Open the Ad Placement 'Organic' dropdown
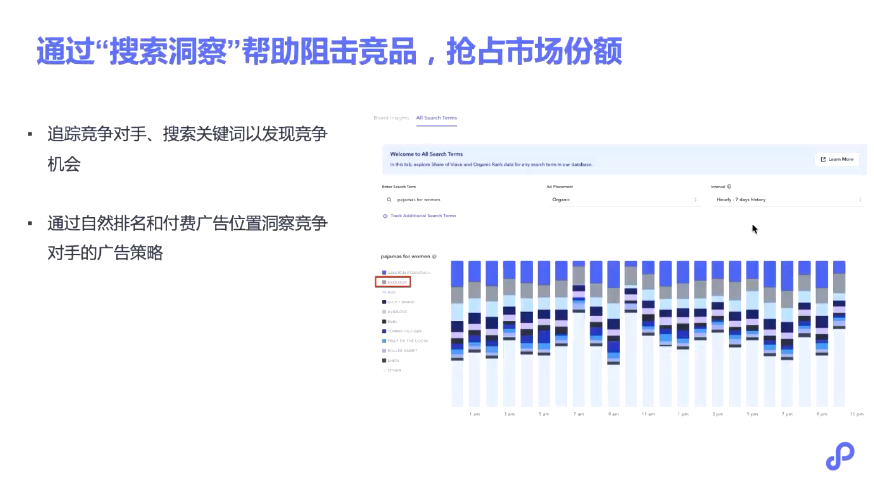 coord(623,200)
